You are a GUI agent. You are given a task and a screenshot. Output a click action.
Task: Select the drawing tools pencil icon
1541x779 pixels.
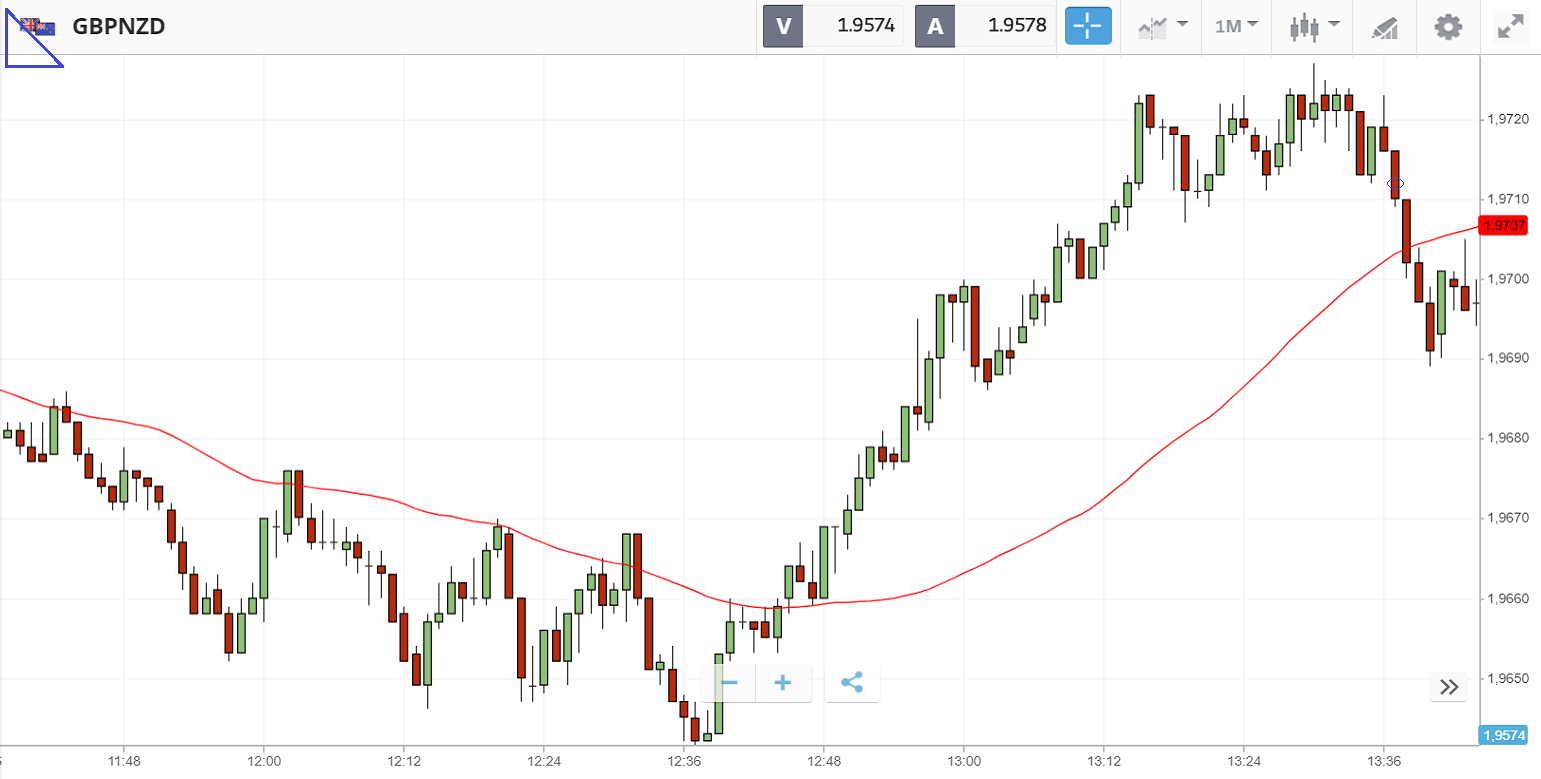click(1384, 27)
